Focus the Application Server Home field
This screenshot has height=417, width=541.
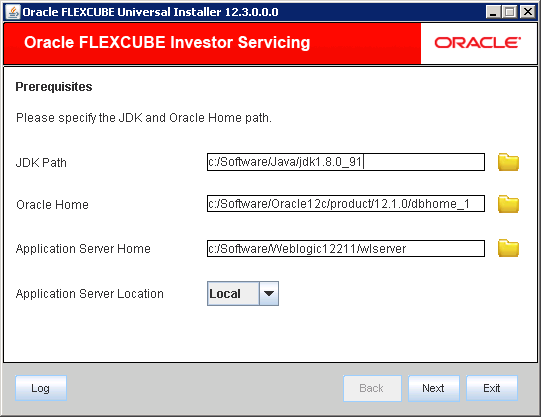pos(346,249)
